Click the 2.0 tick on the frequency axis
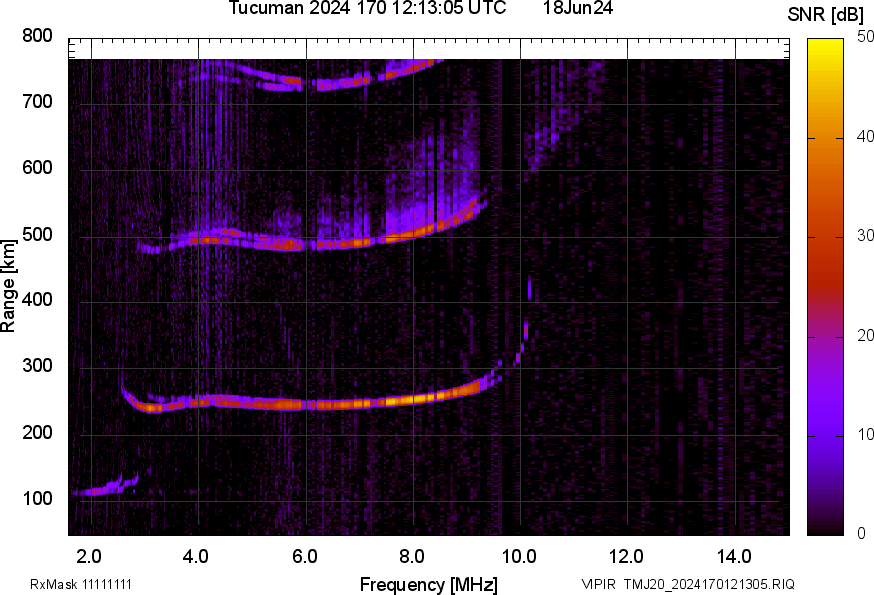The image size is (874, 595). (89, 556)
